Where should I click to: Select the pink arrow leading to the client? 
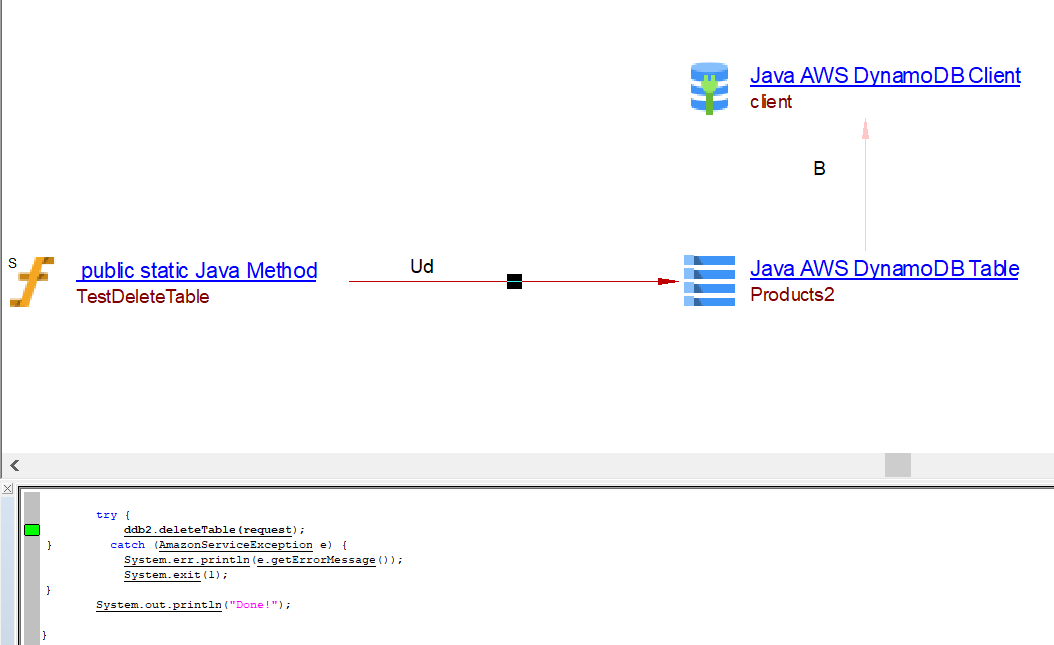pyautogui.click(x=864, y=190)
